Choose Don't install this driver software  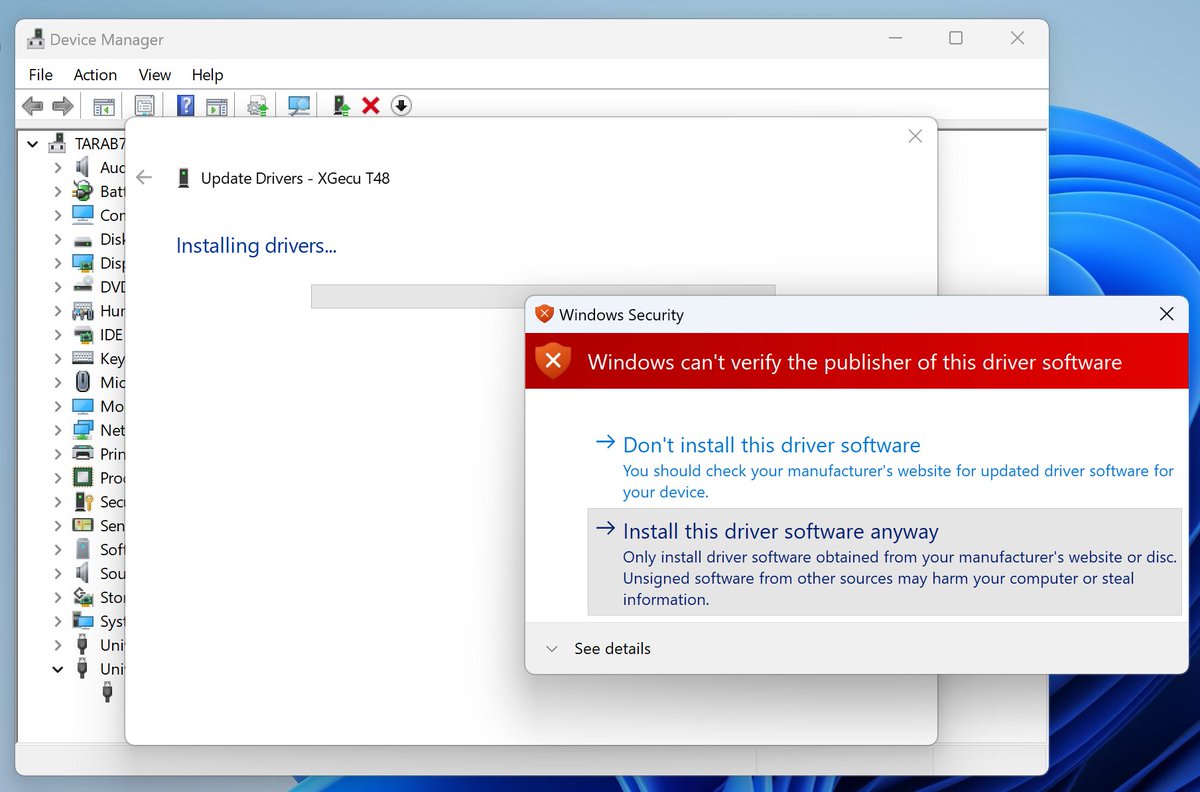tap(885, 467)
